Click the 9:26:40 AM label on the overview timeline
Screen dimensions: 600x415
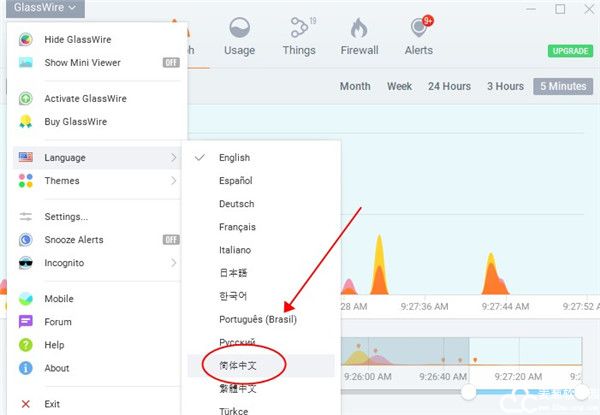443,377
